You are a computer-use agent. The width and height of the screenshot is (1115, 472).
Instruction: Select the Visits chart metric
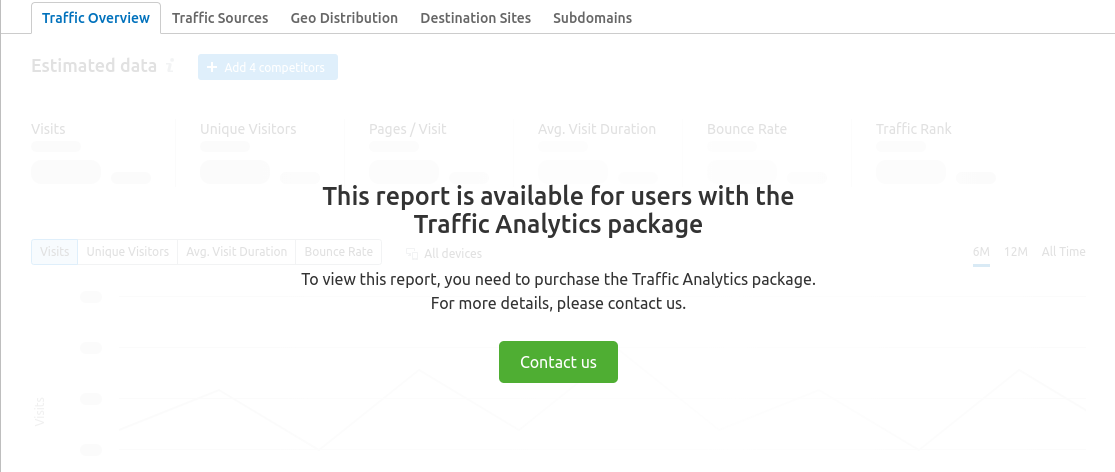click(55, 252)
